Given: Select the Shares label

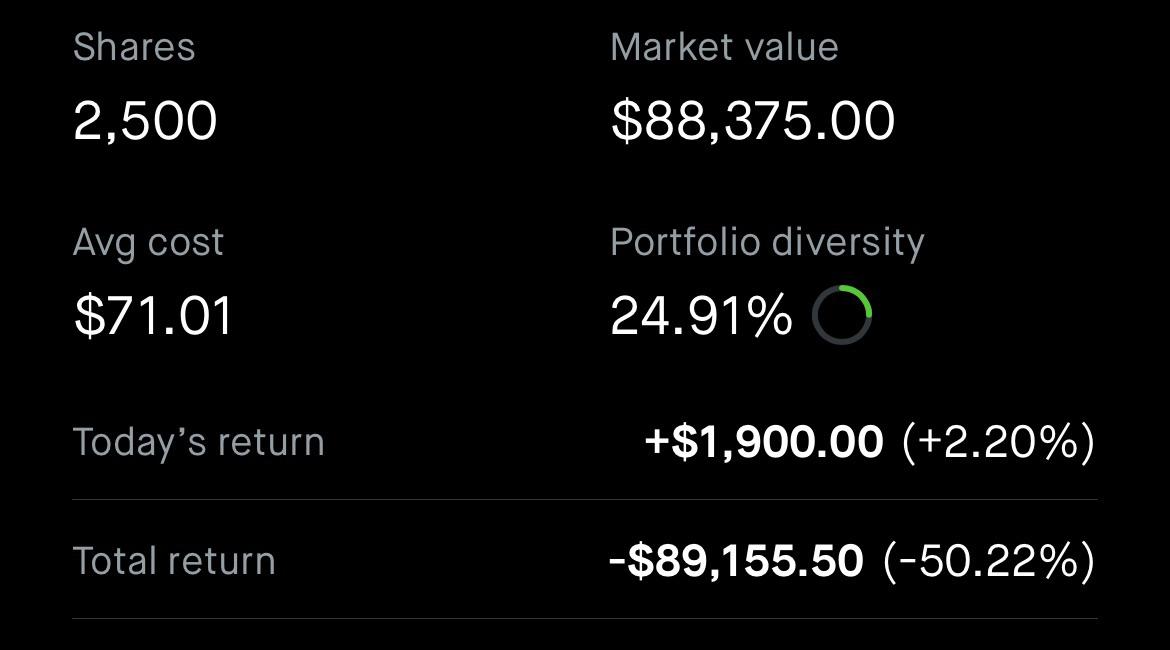Looking at the screenshot, I should (134, 47).
